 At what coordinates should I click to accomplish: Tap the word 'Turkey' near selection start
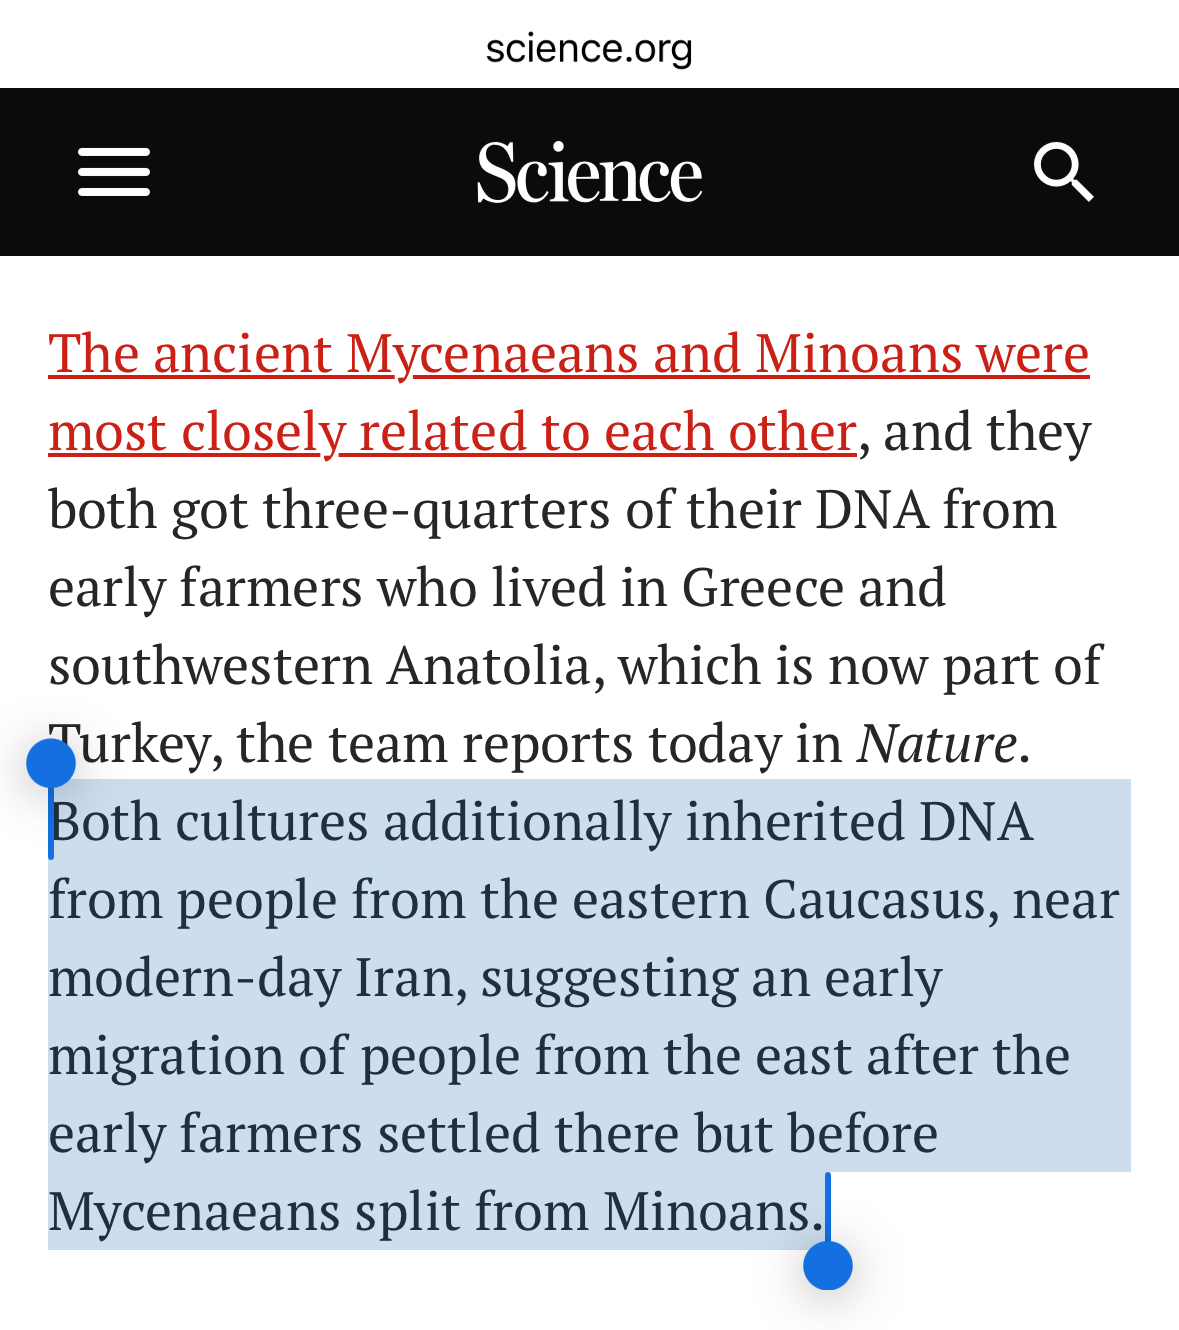click(136, 744)
